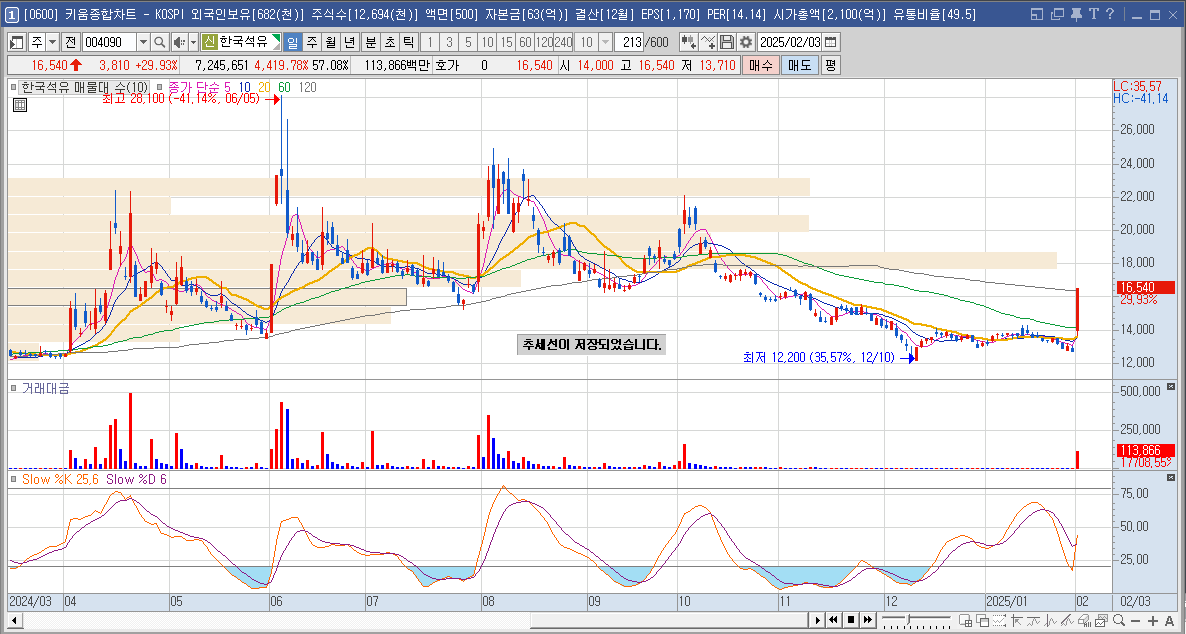Click the save floppy disk icon
1186x634 pixels.
(x=727, y=42)
